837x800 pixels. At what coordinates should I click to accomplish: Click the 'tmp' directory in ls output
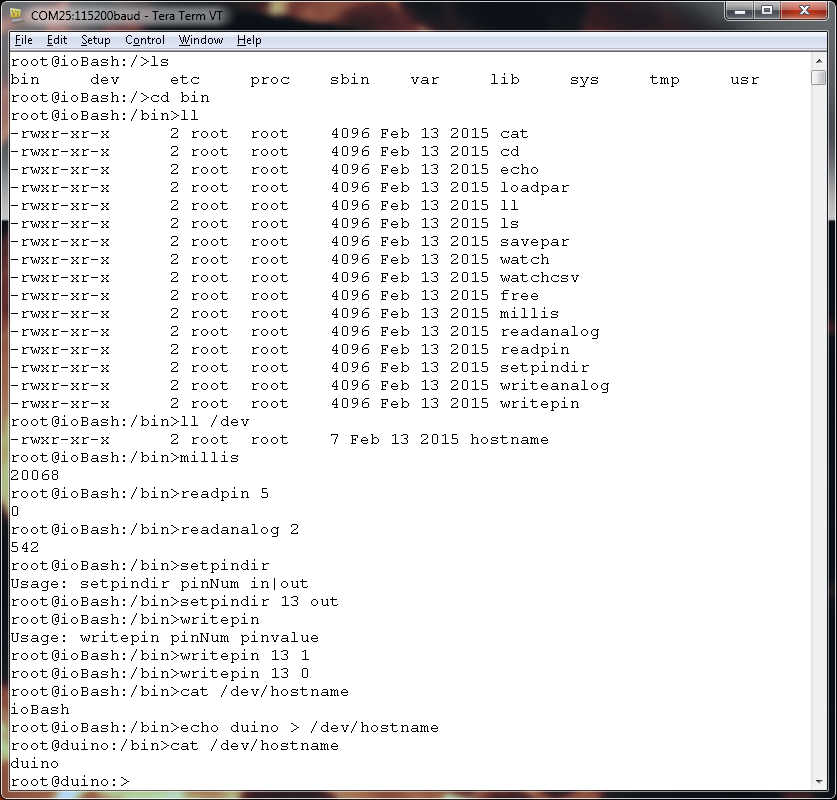(664, 80)
